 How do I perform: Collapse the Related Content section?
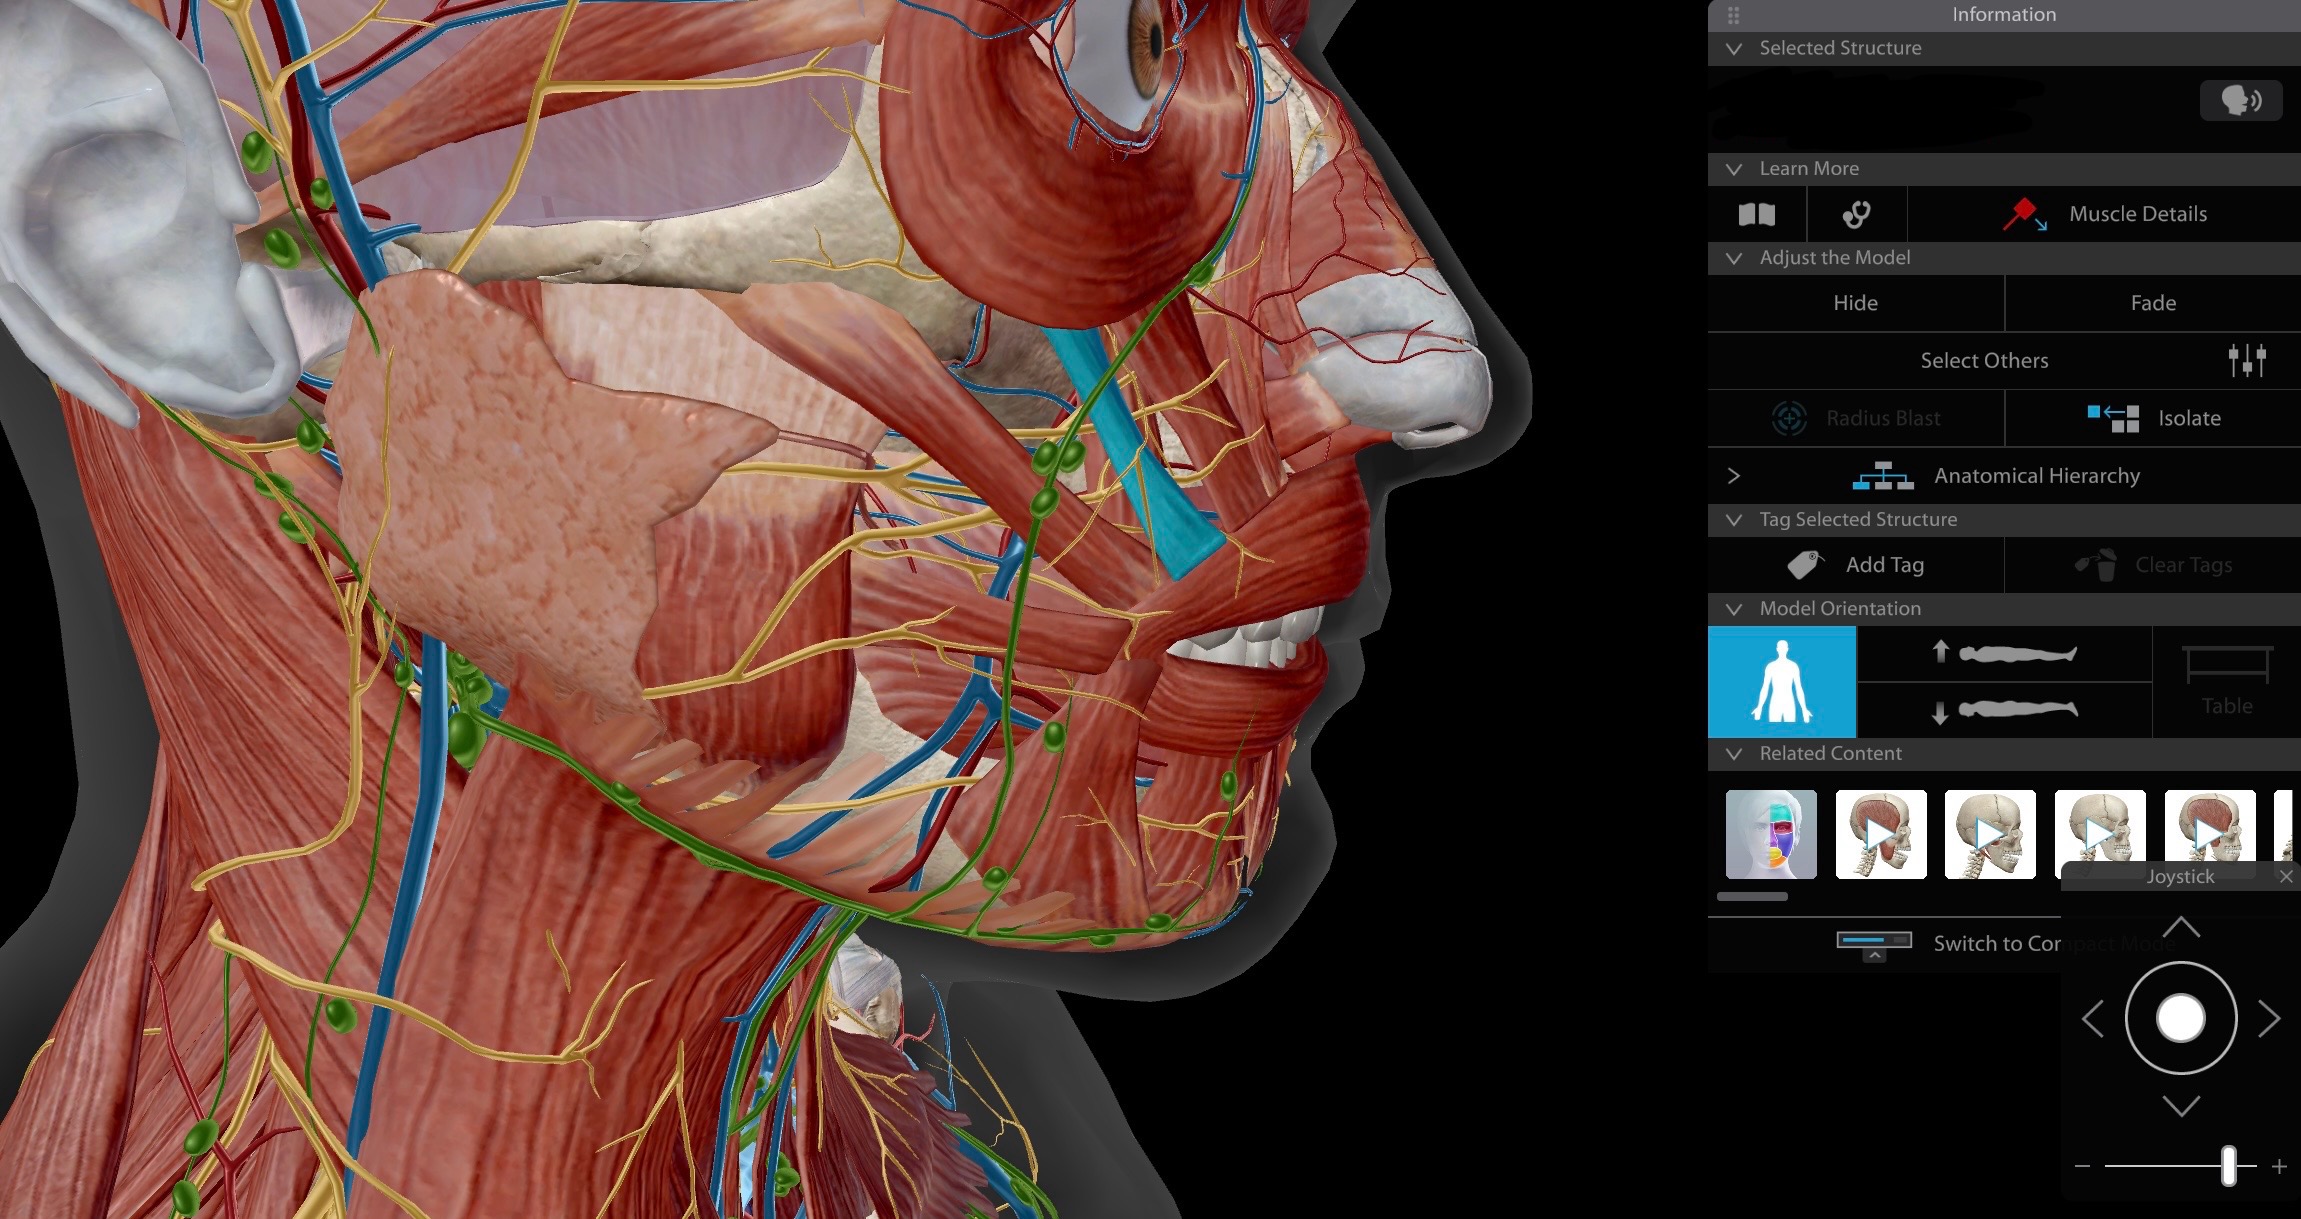pyautogui.click(x=1734, y=754)
